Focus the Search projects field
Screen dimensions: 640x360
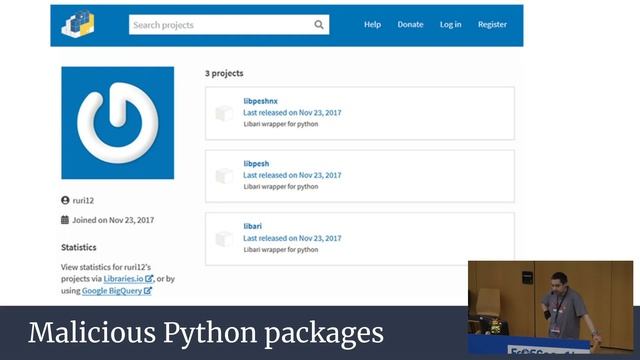click(x=229, y=25)
